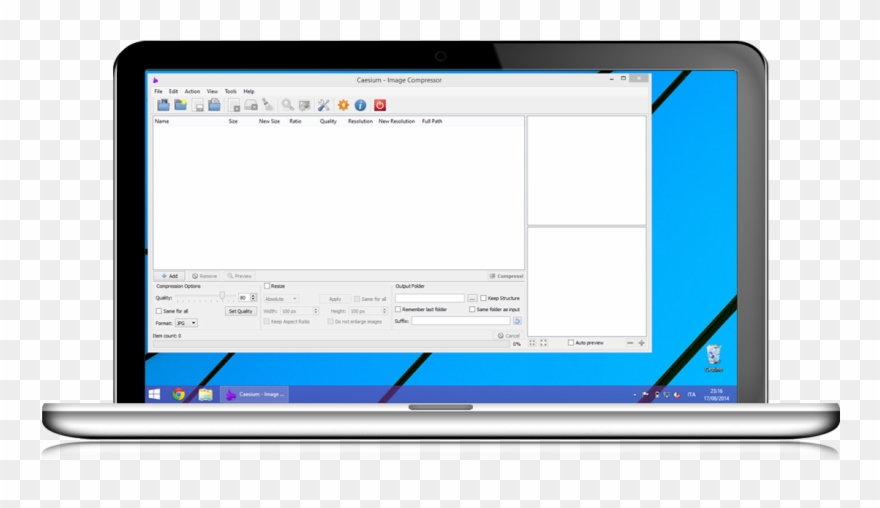
Task: Click the Add button below the list
Action: [x=169, y=276]
